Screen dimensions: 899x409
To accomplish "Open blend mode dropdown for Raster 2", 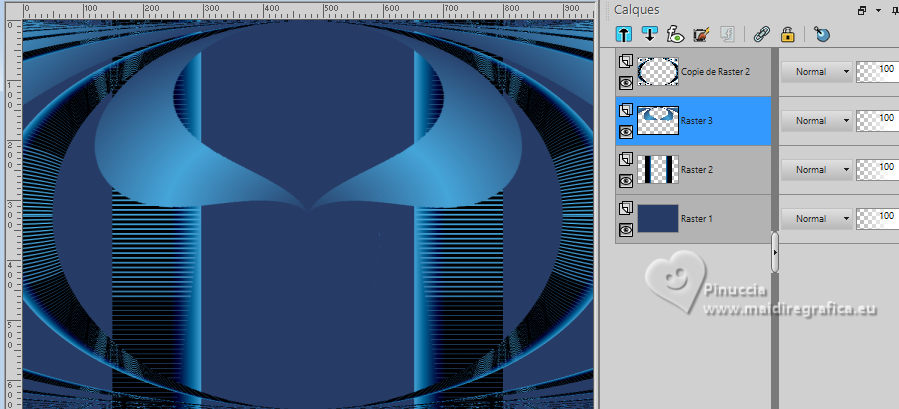I will click(x=816, y=170).
